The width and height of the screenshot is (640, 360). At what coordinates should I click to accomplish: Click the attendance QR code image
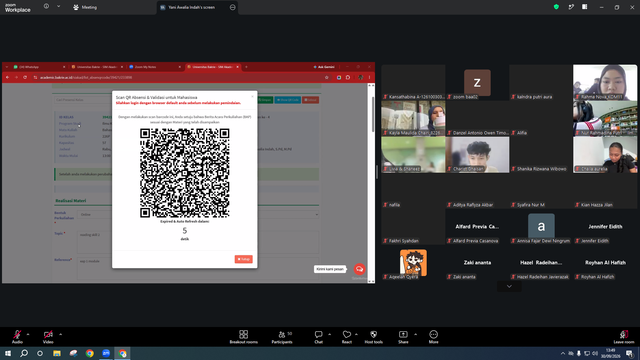coord(184,173)
